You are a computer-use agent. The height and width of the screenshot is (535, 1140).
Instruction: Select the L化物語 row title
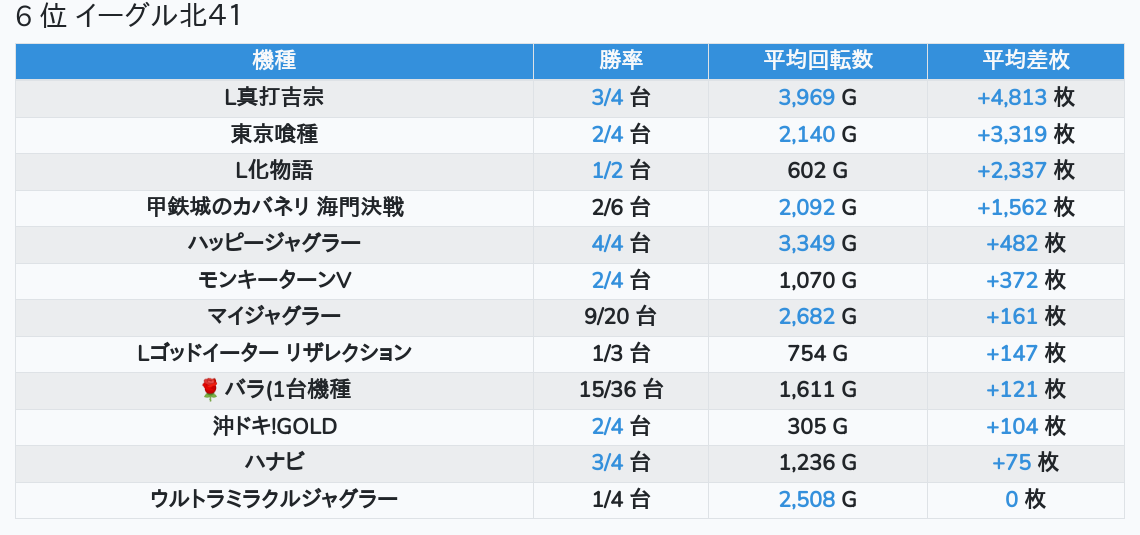pos(274,170)
